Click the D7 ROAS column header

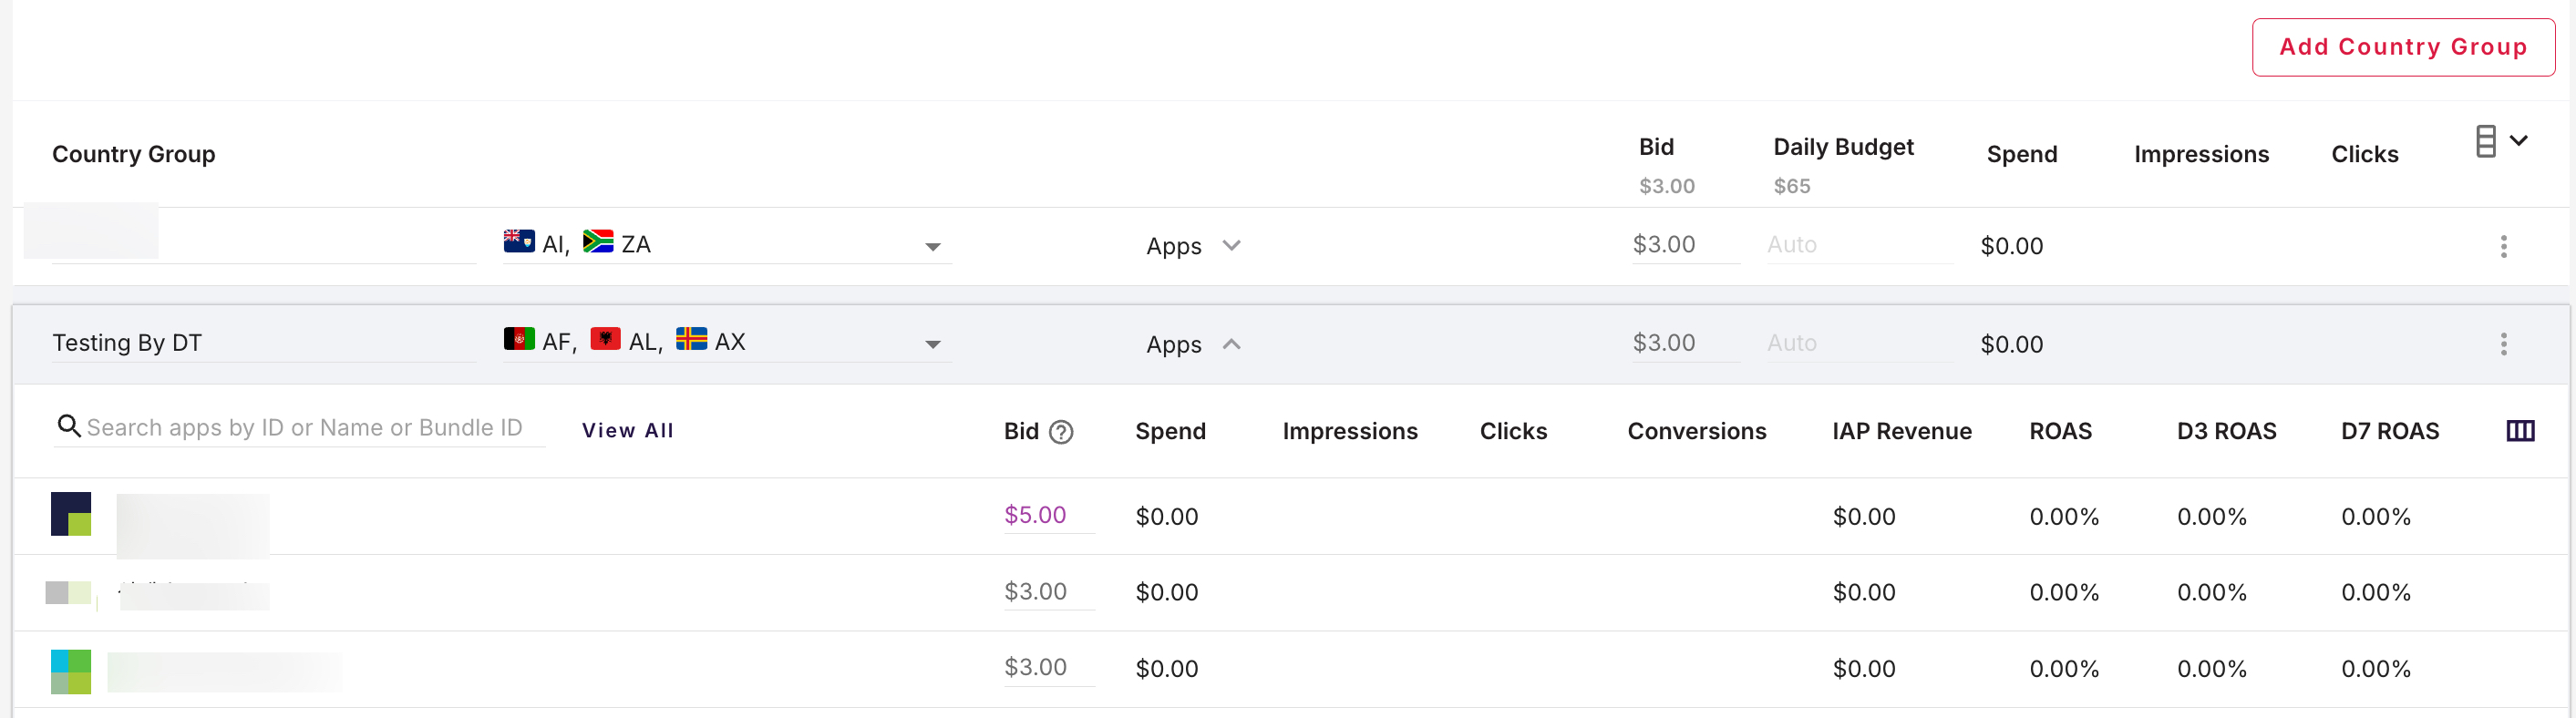click(x=2389, y=431)
